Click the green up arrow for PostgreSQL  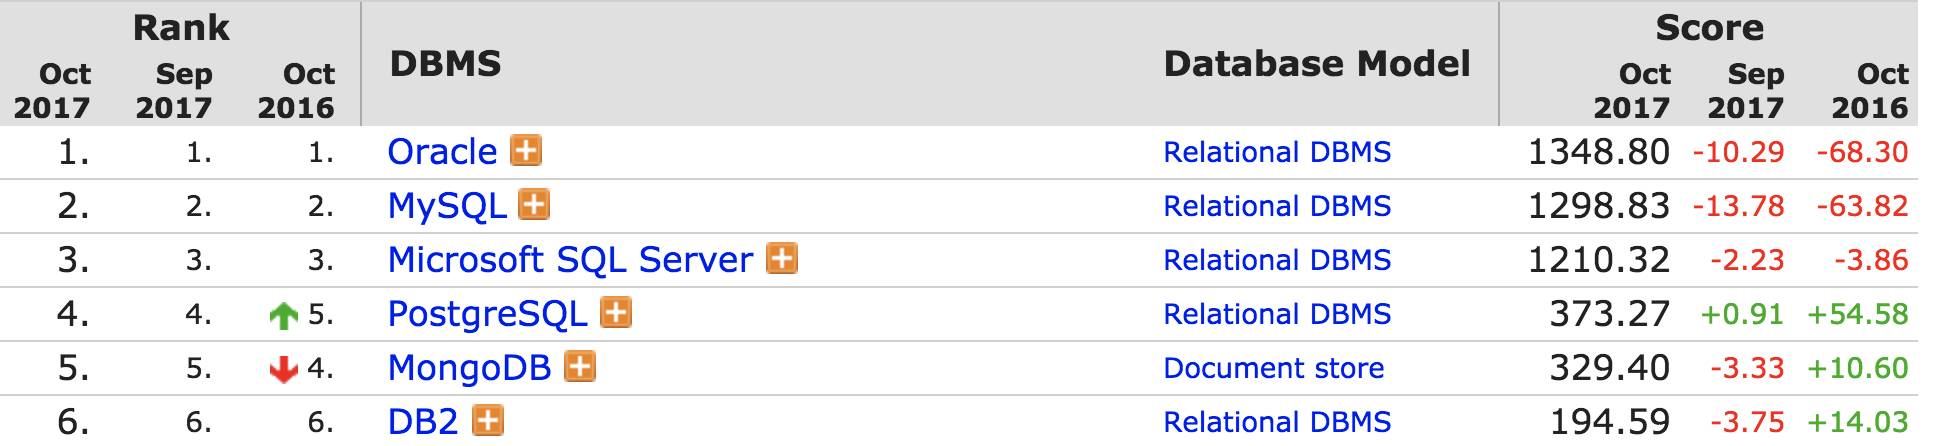(x=284, y=316)
